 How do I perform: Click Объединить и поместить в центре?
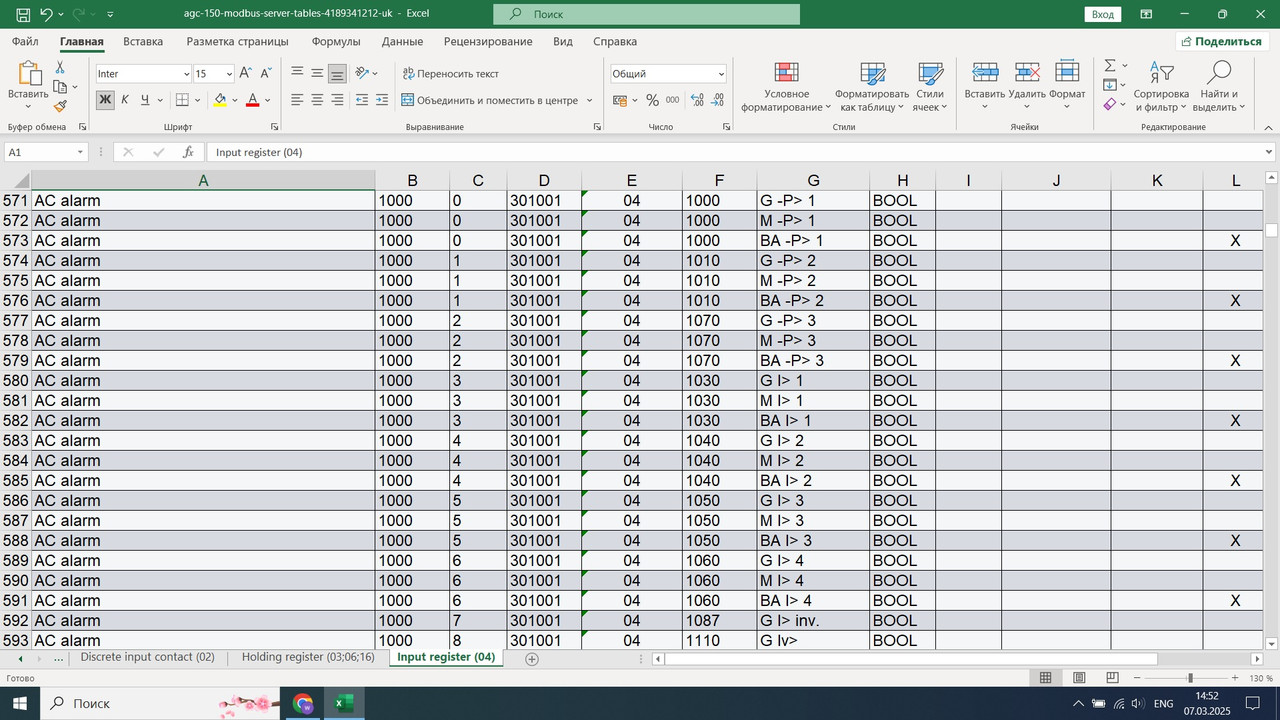click(x=490, y=100)
